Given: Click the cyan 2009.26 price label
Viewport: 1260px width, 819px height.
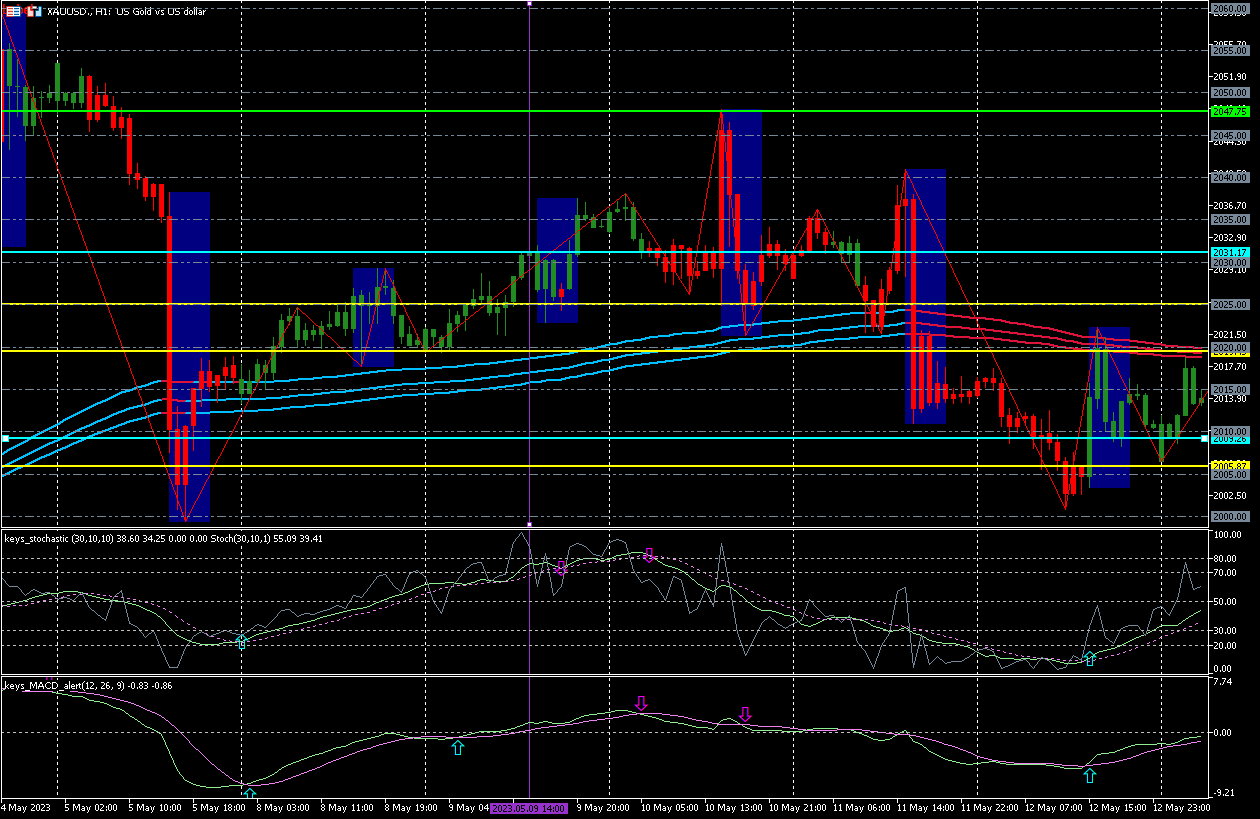Looking at the screenshot, I should tap(1229, 439).
